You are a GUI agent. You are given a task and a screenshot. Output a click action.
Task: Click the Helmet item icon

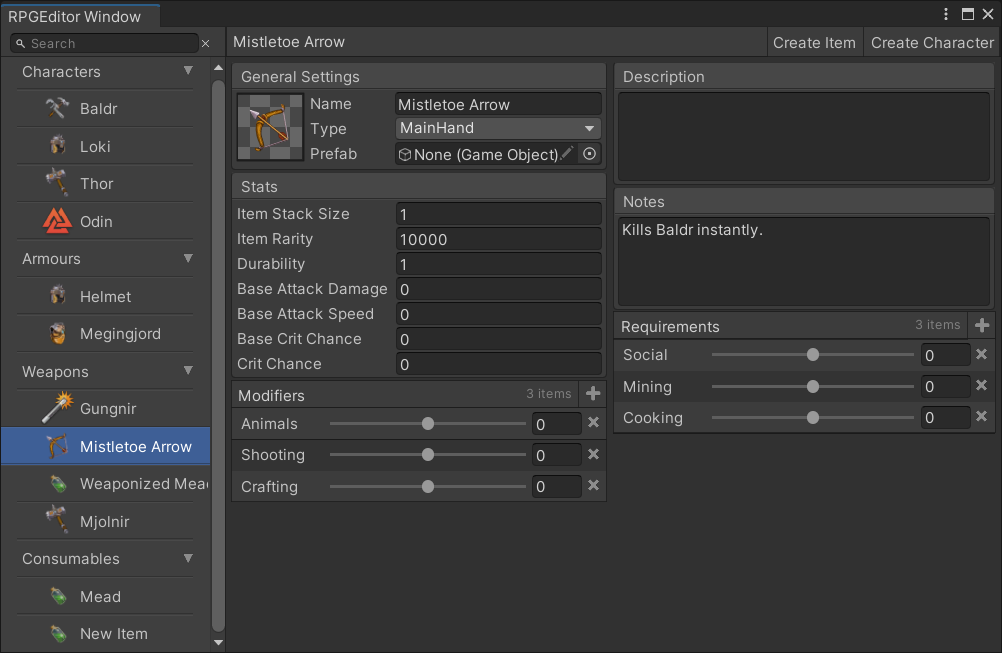(x=58, y=296)
